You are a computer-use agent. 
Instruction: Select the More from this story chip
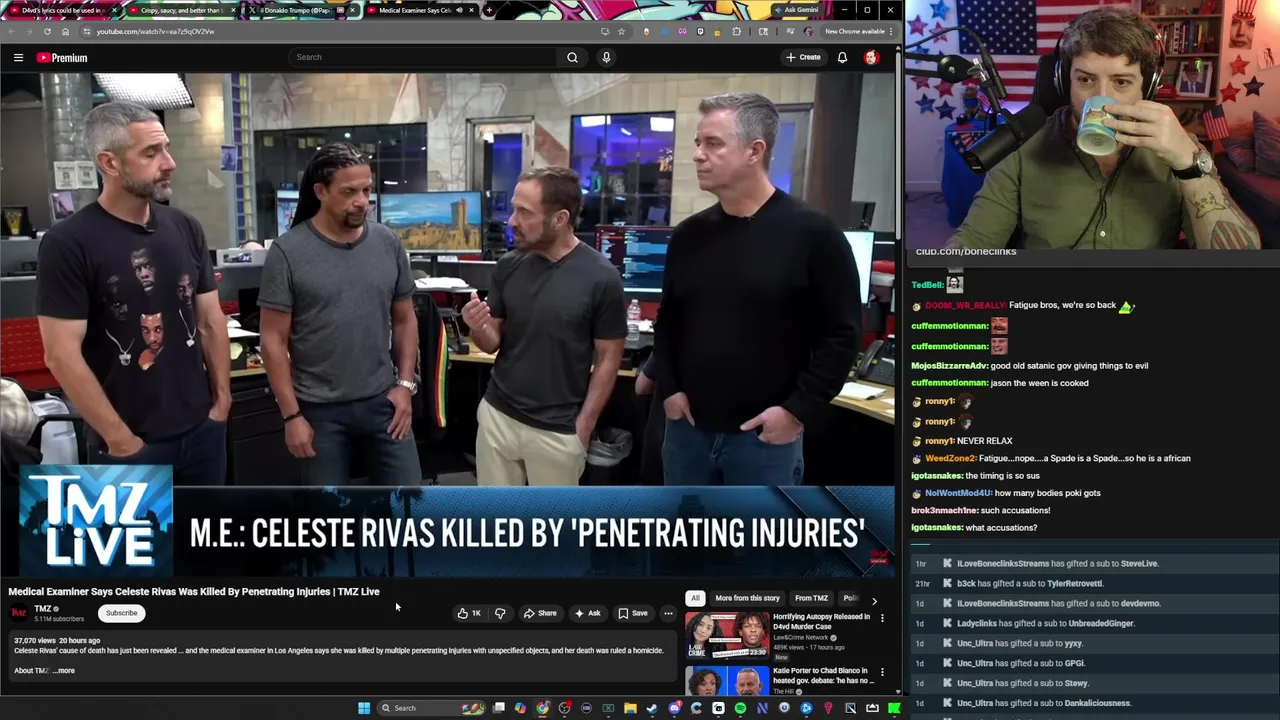pyautogui.click(x=747, y=598)
